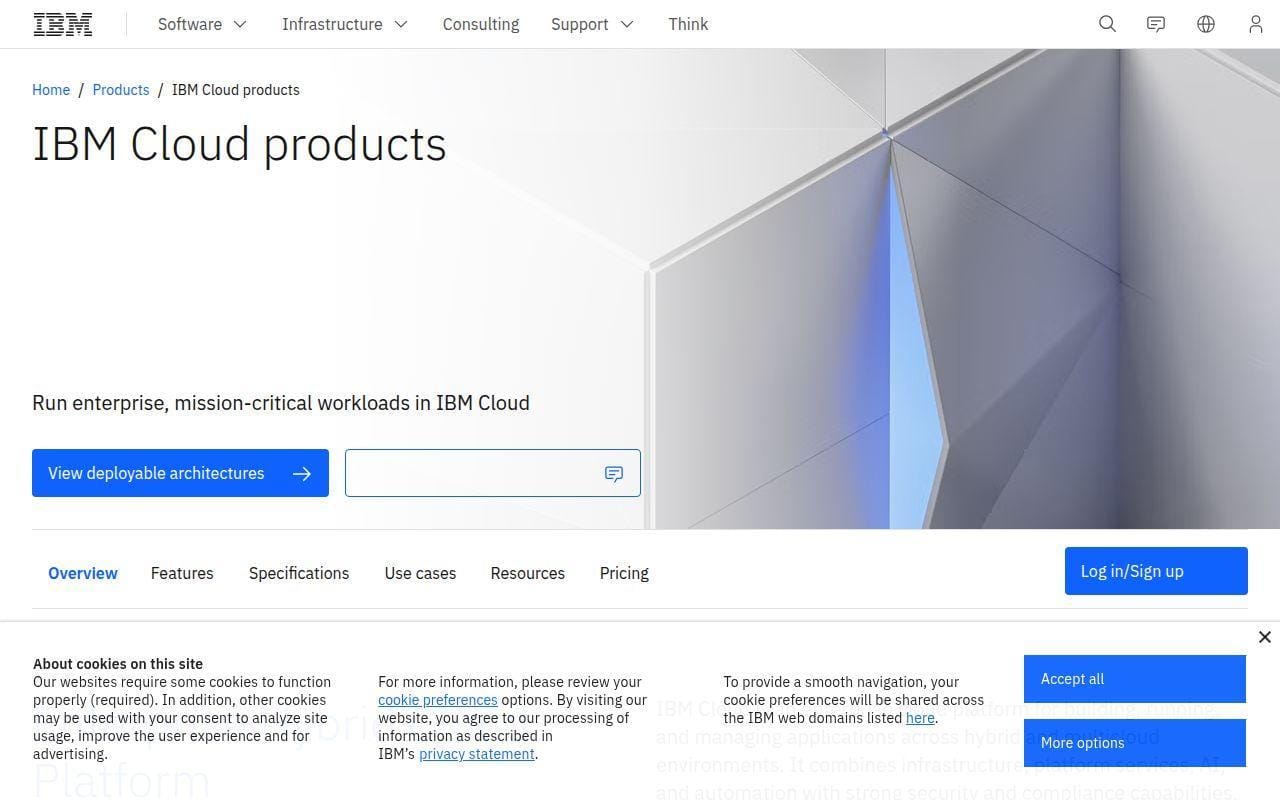Click the IBM logo
Image resolution: width=1280 pixels, height=800 pixels.
coord(63,24)
